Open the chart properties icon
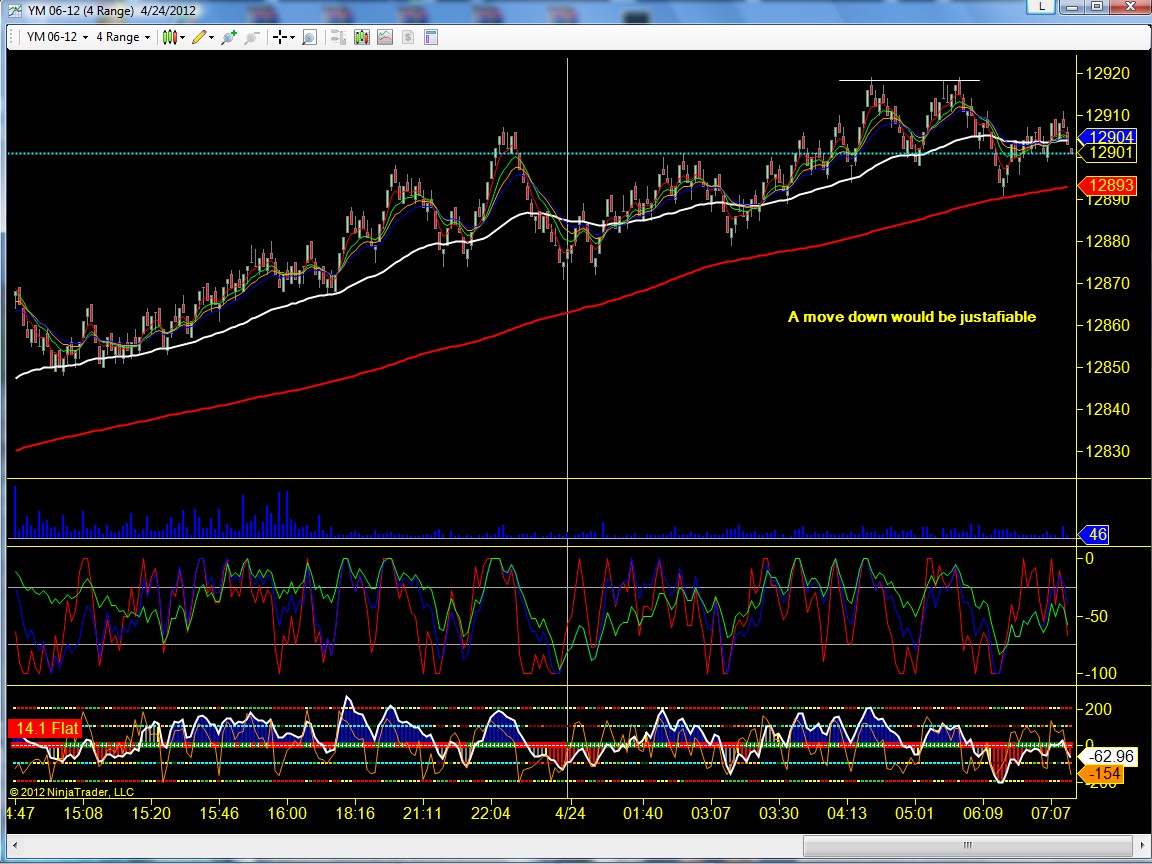The image size is (1152, 864). (x=431, y=37)
